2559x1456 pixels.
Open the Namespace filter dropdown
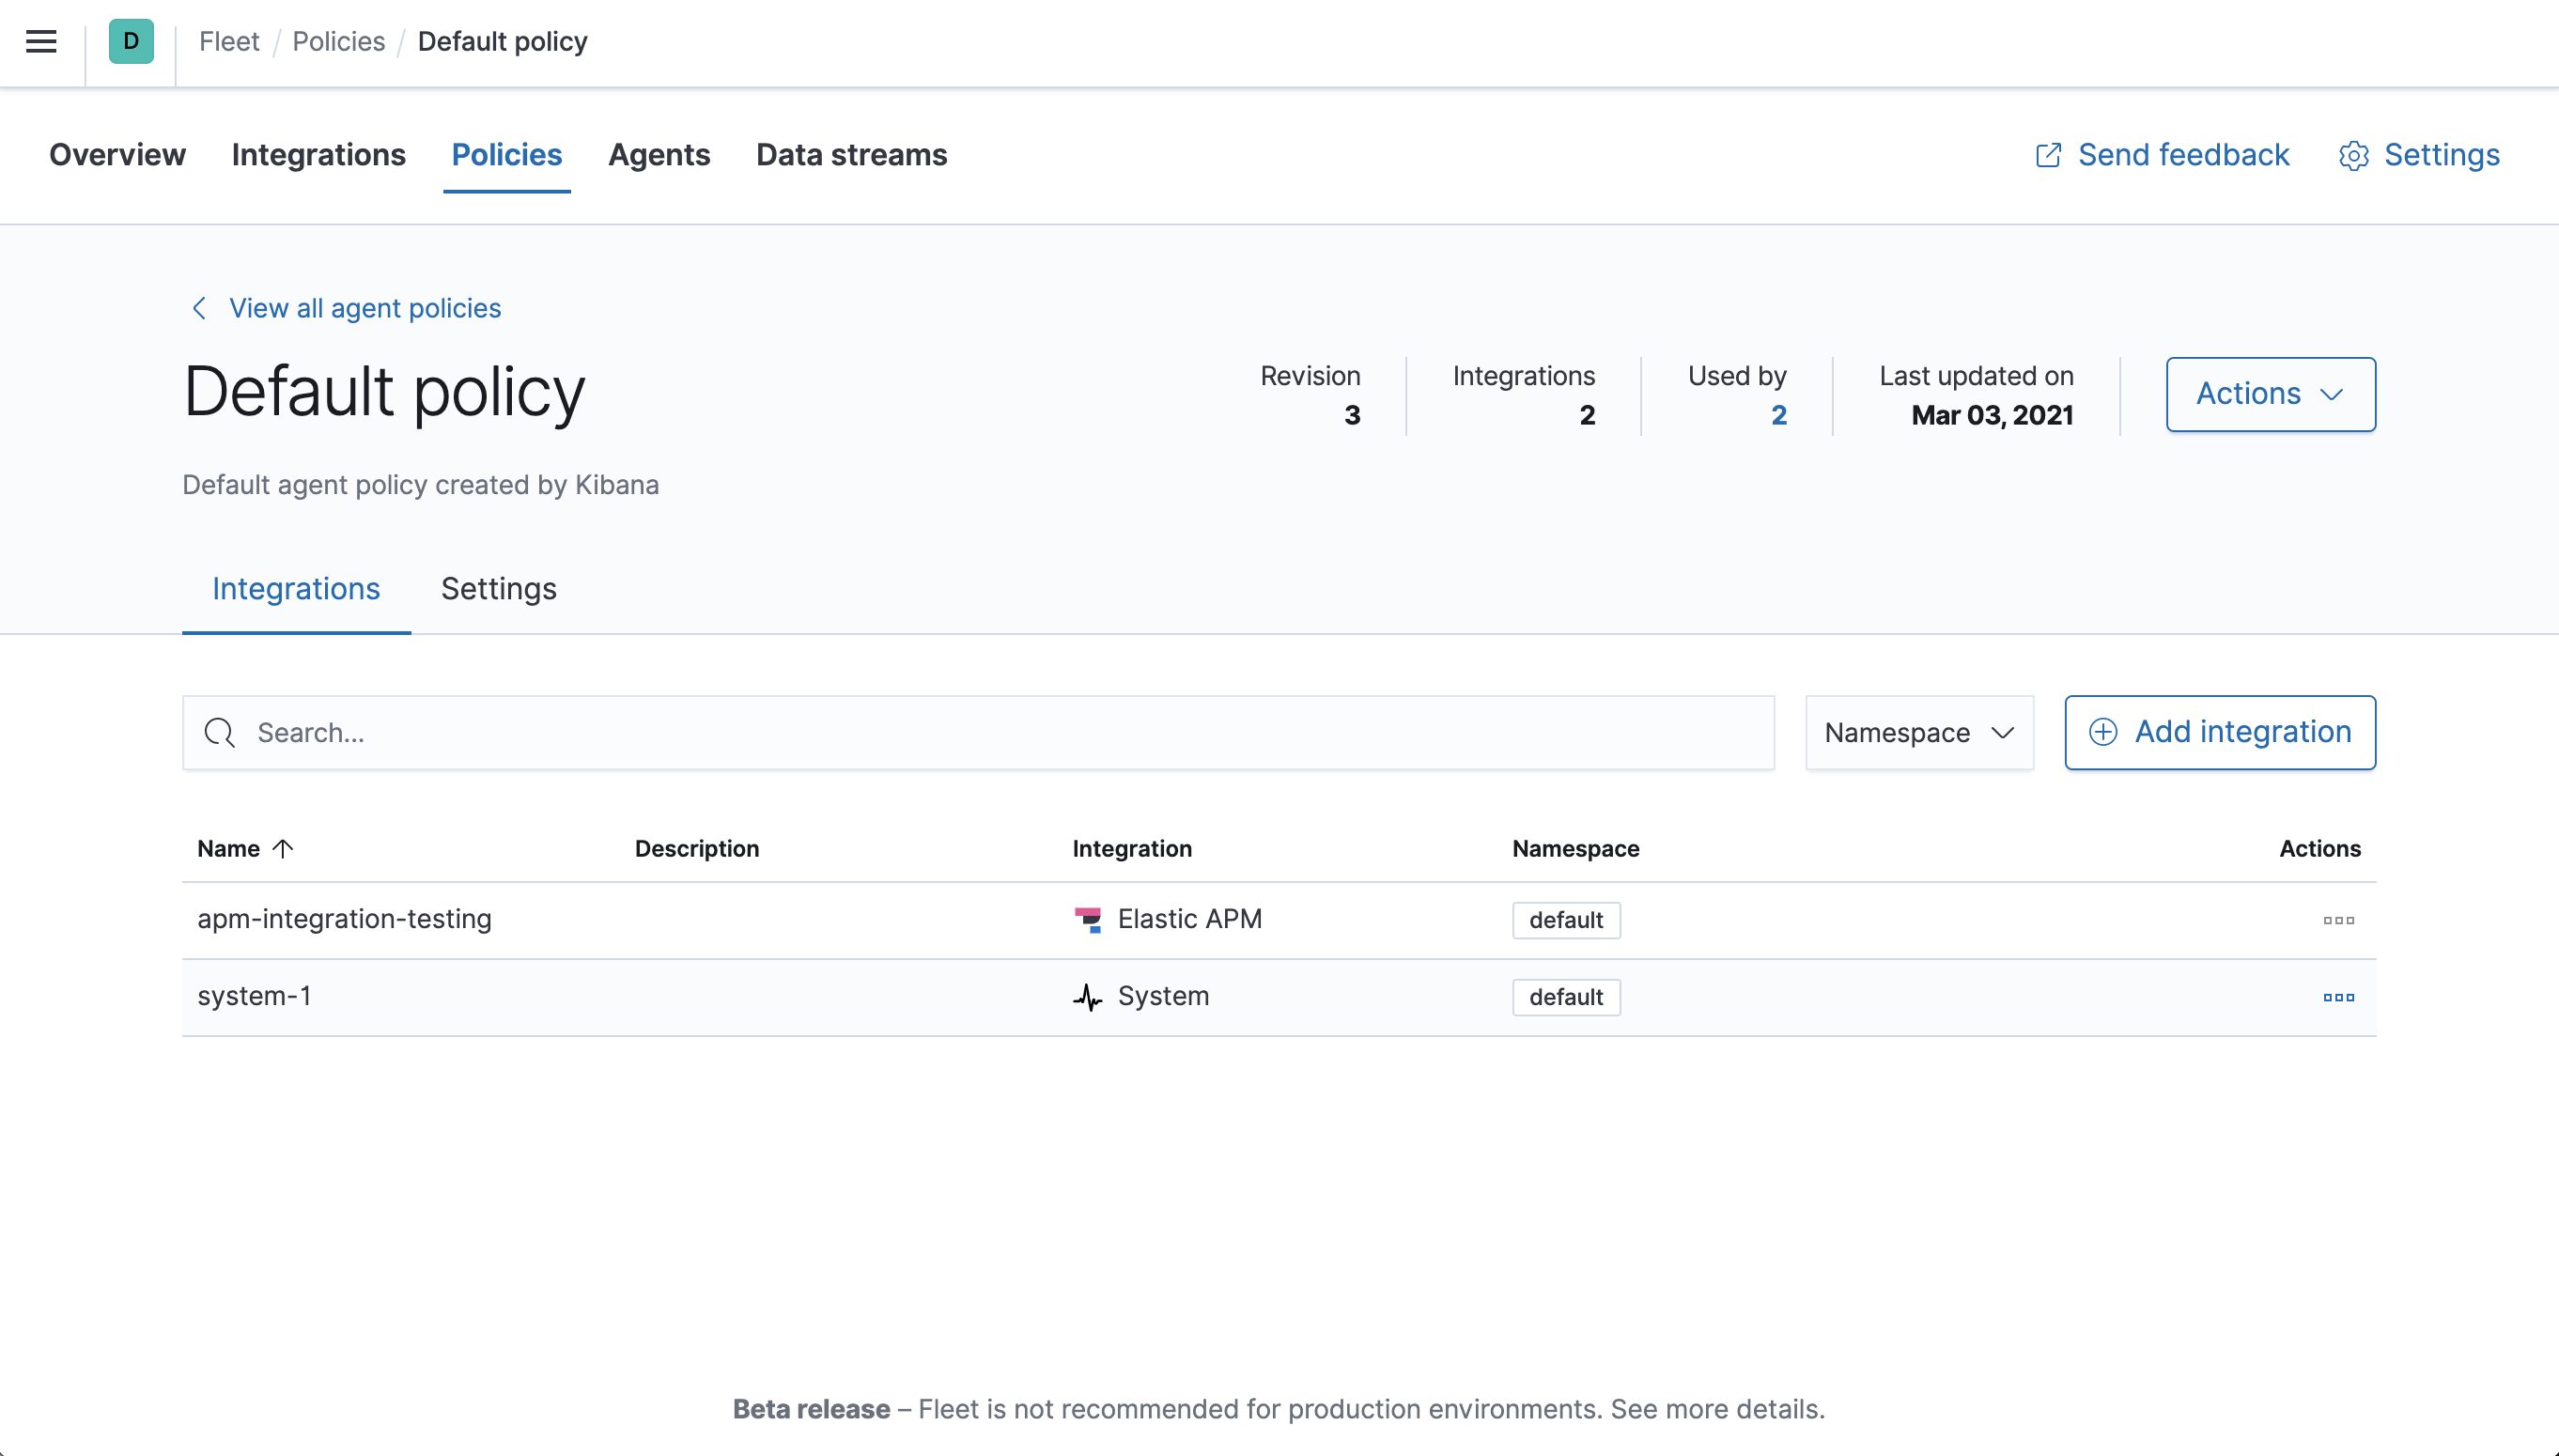pos(1918,732)
